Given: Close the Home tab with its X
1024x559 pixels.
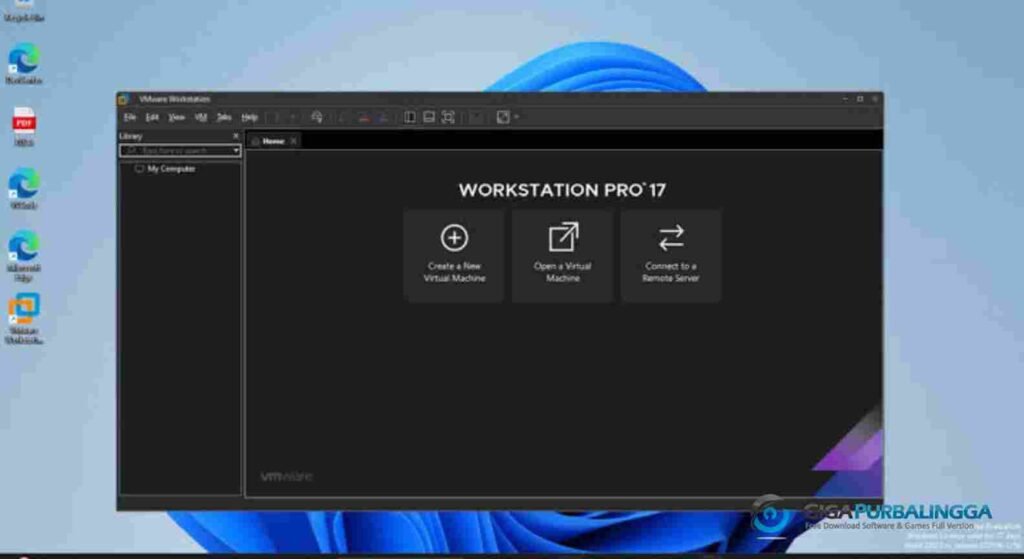Looking at the screenshot, I should click(x=293, y=141).
